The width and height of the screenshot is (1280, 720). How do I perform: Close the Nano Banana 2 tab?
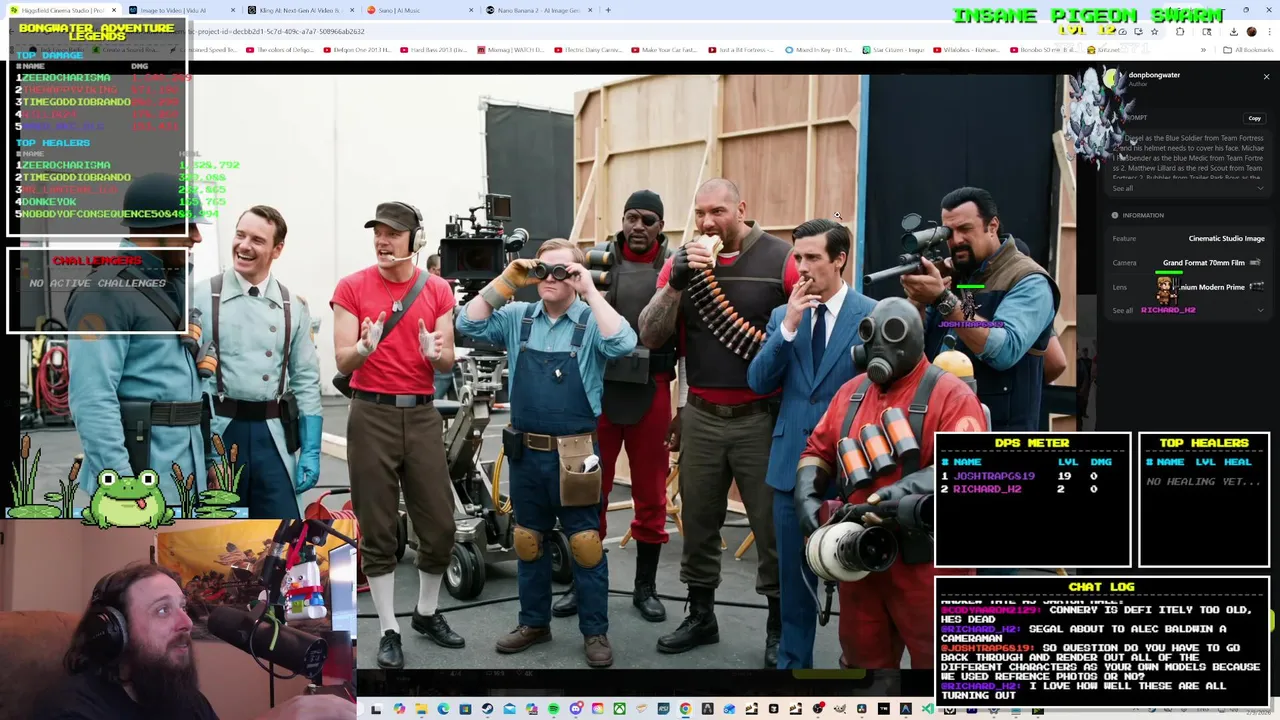point(590,10)
